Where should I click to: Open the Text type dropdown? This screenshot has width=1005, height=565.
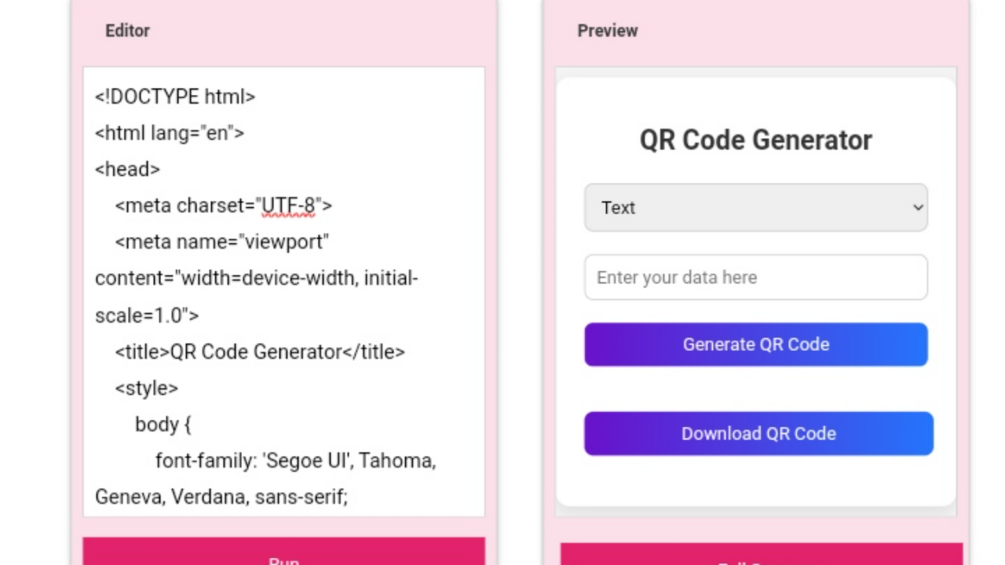pos(755,208)
